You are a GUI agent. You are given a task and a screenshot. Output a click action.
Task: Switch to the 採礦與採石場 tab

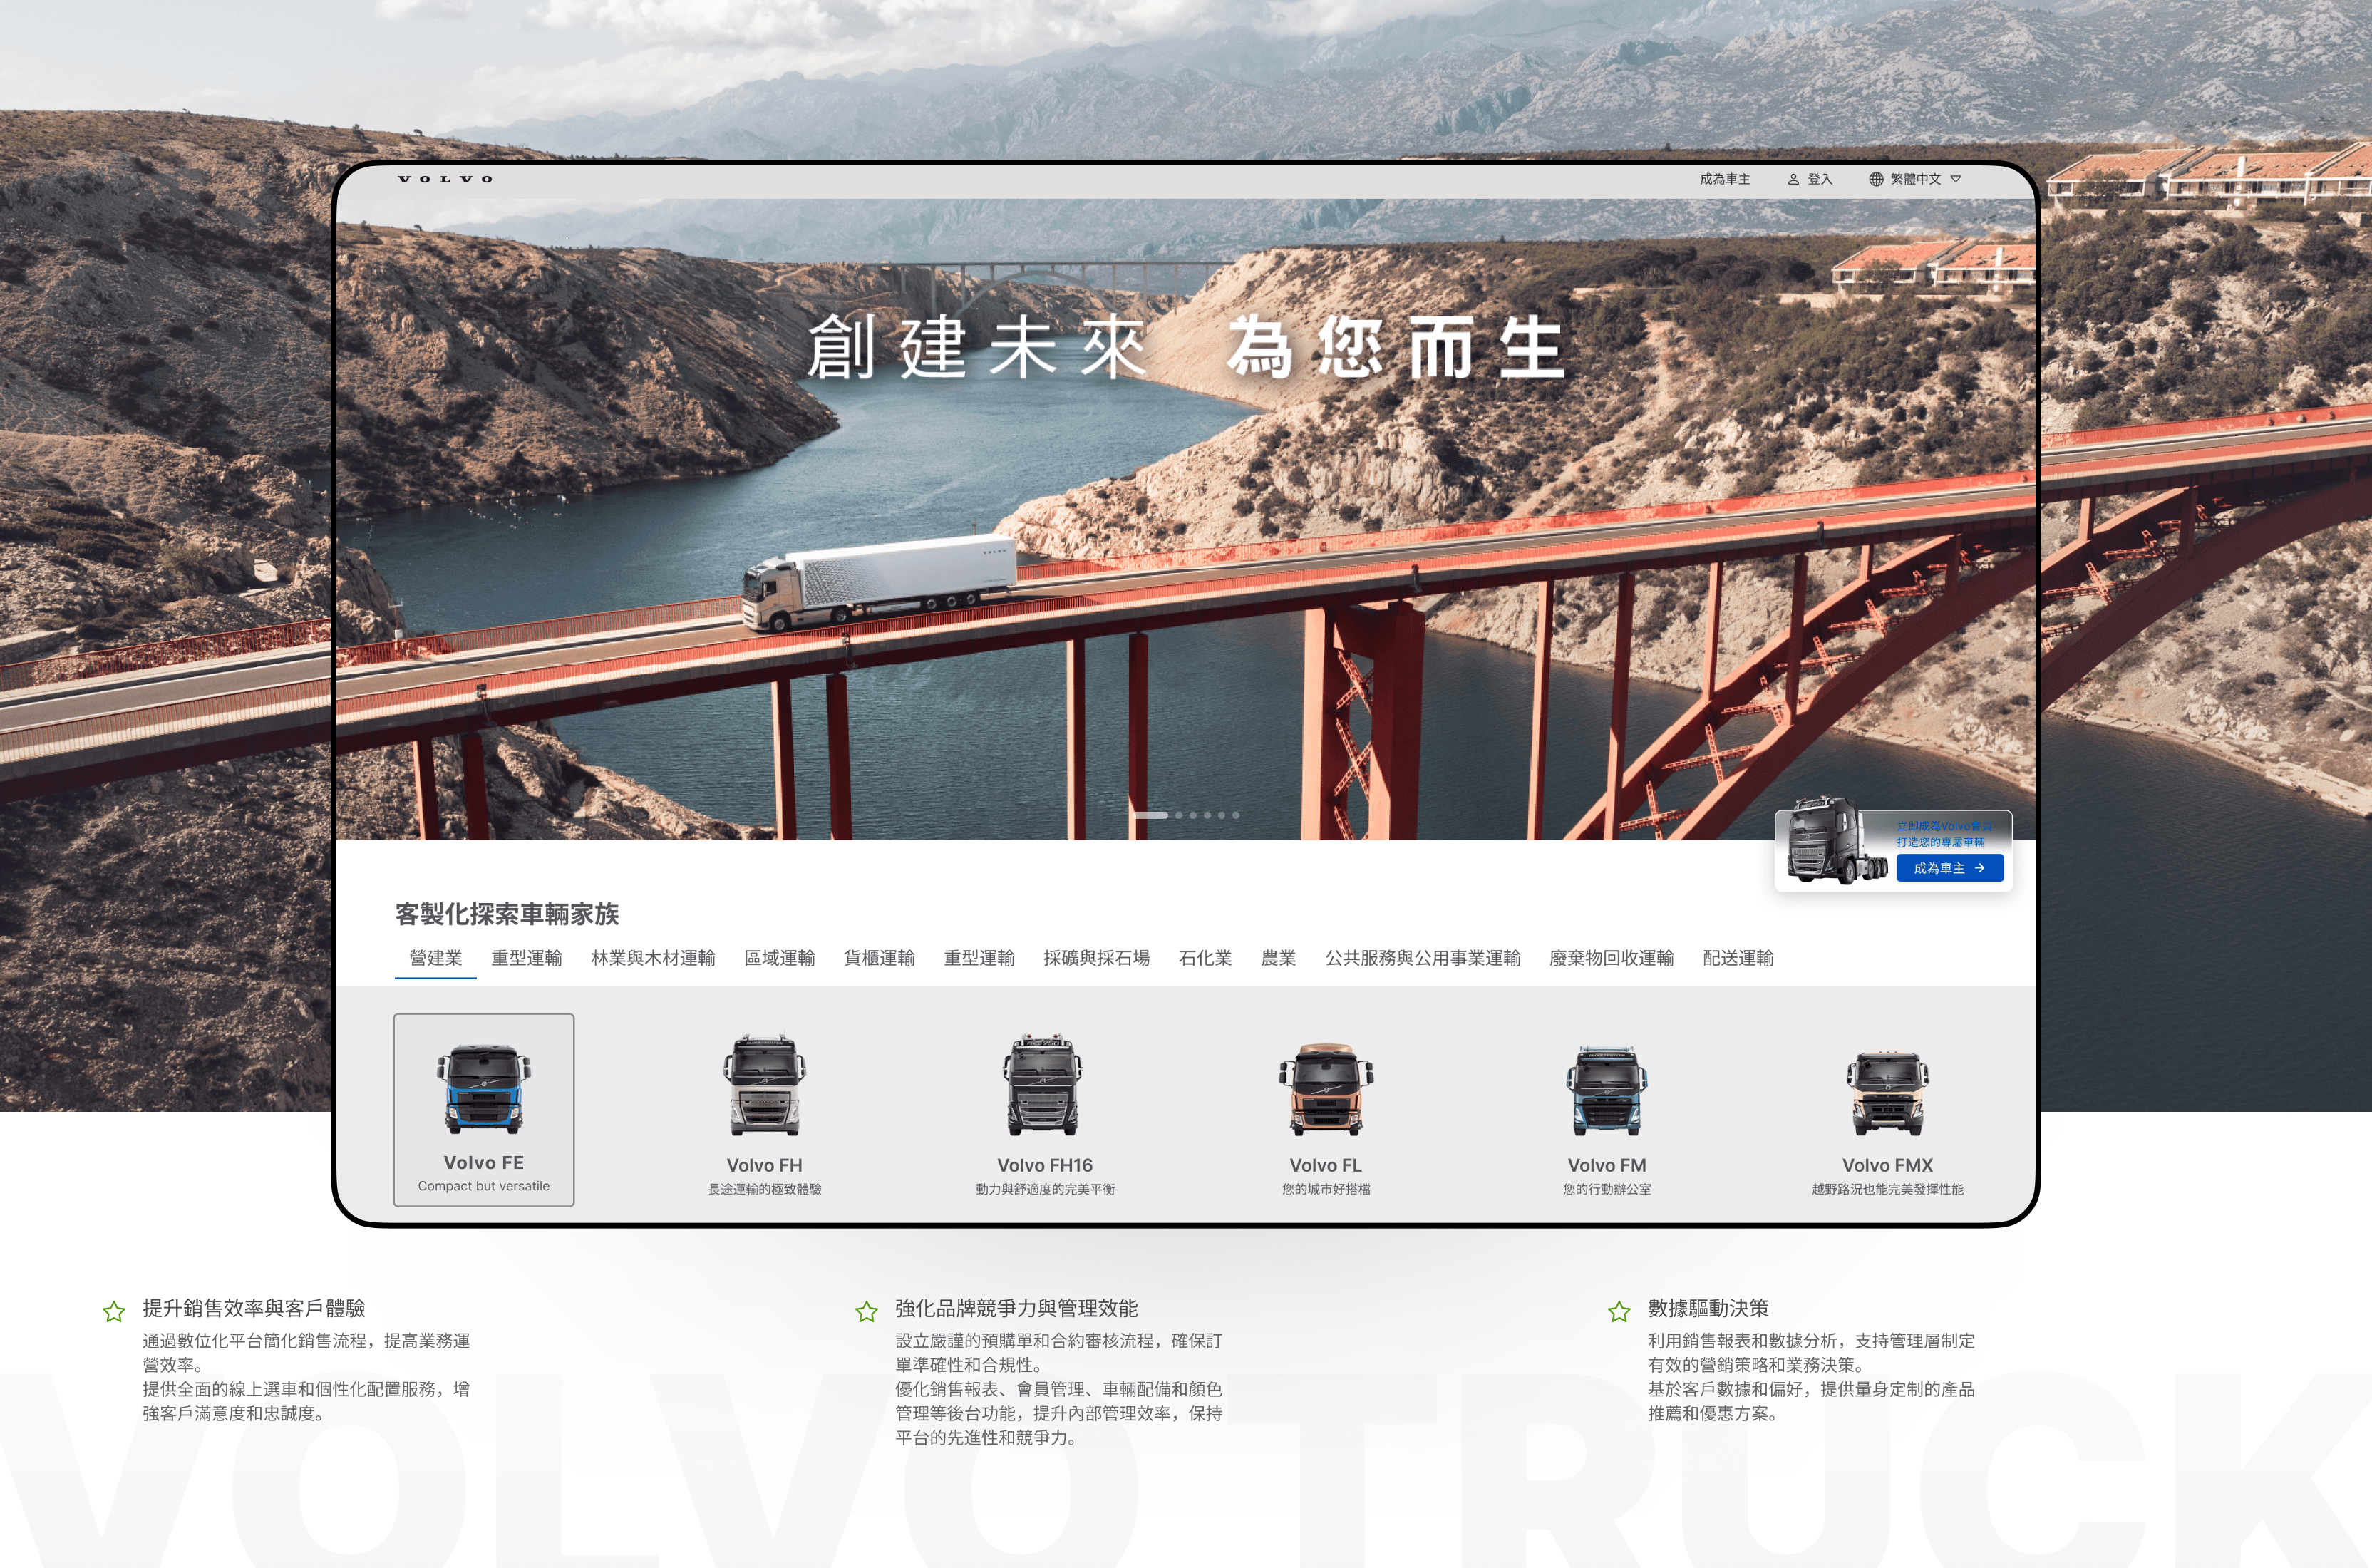1097,958
